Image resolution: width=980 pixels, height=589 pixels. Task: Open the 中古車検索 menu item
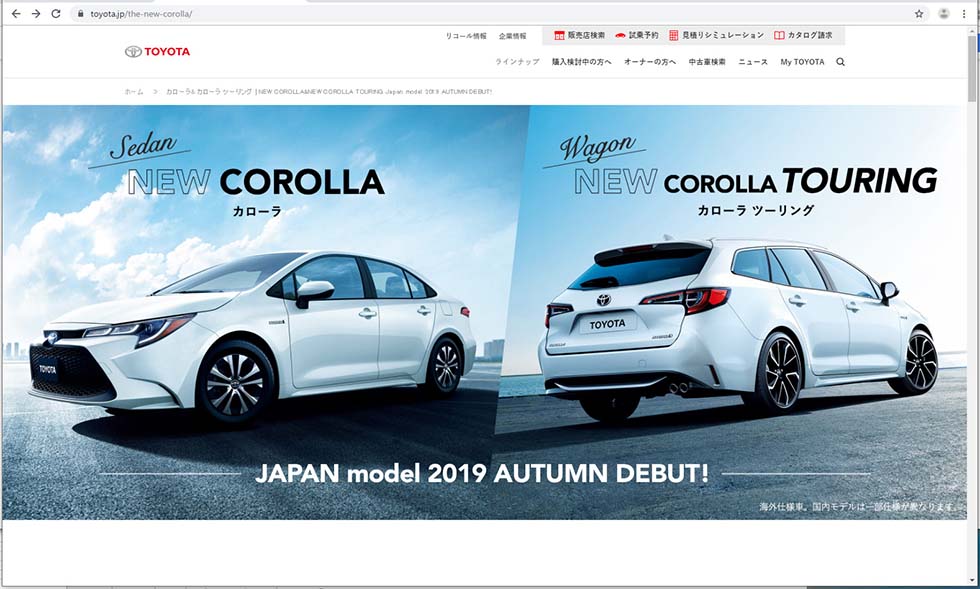coord(707,62)
